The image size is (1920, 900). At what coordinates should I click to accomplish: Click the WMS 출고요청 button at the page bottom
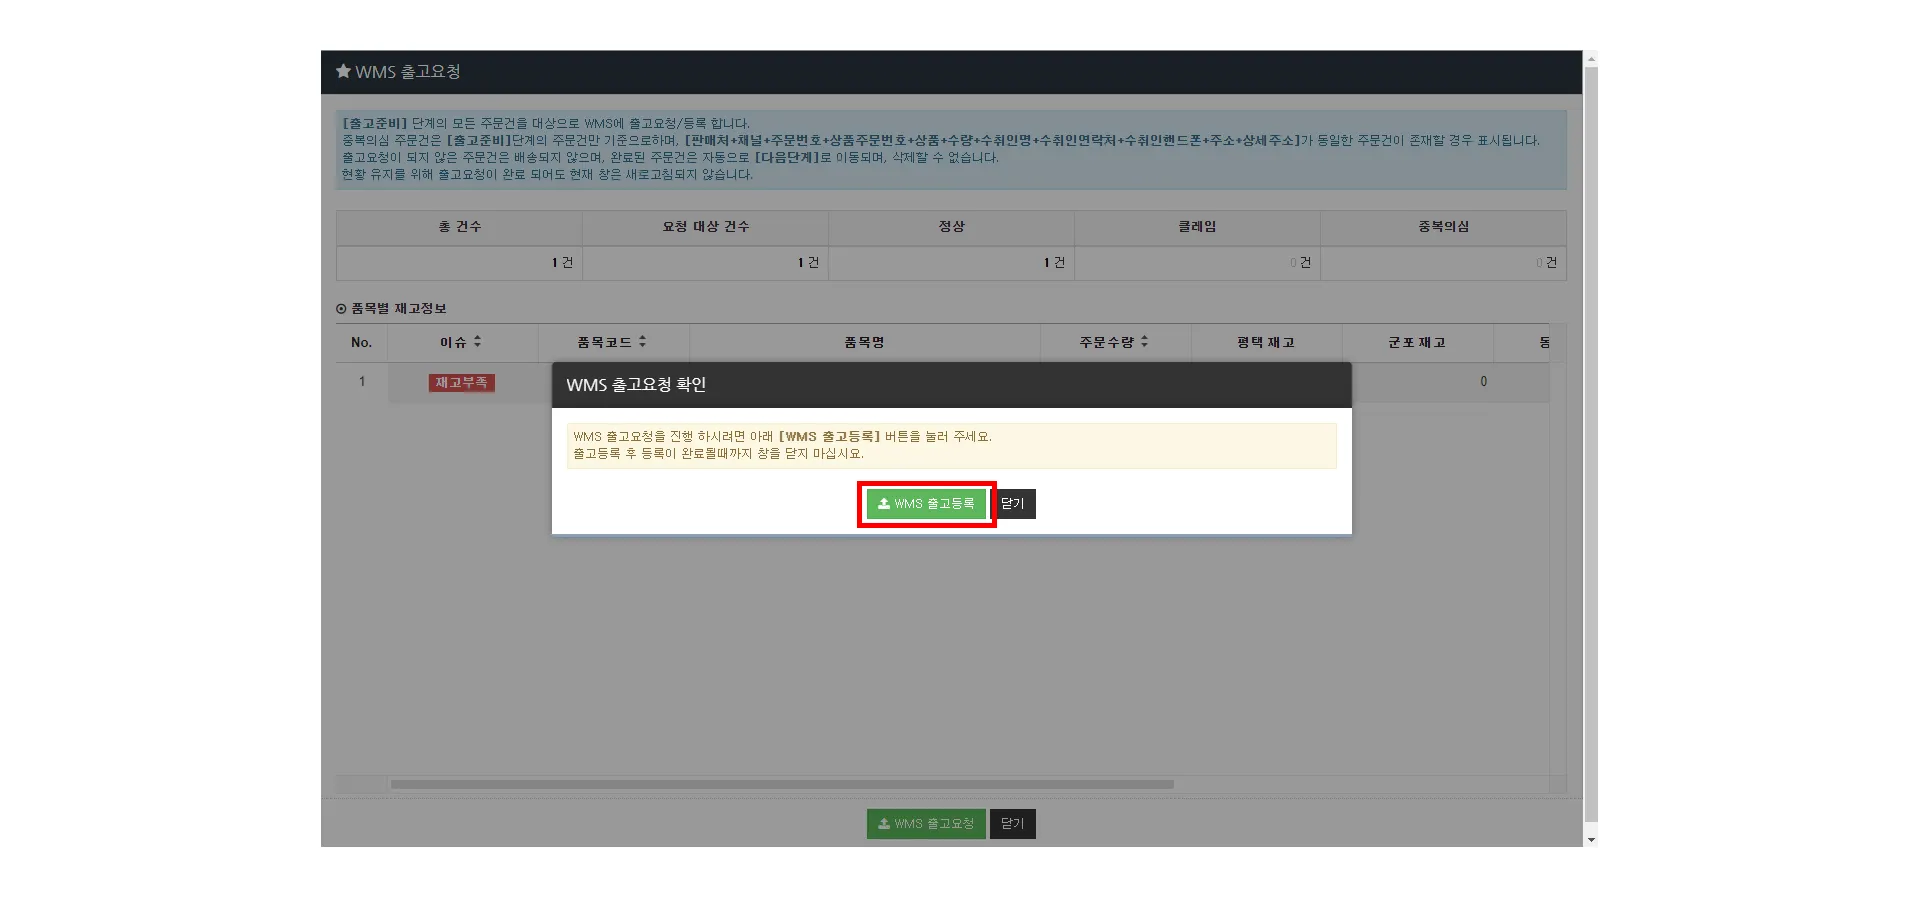pos(926,824)
